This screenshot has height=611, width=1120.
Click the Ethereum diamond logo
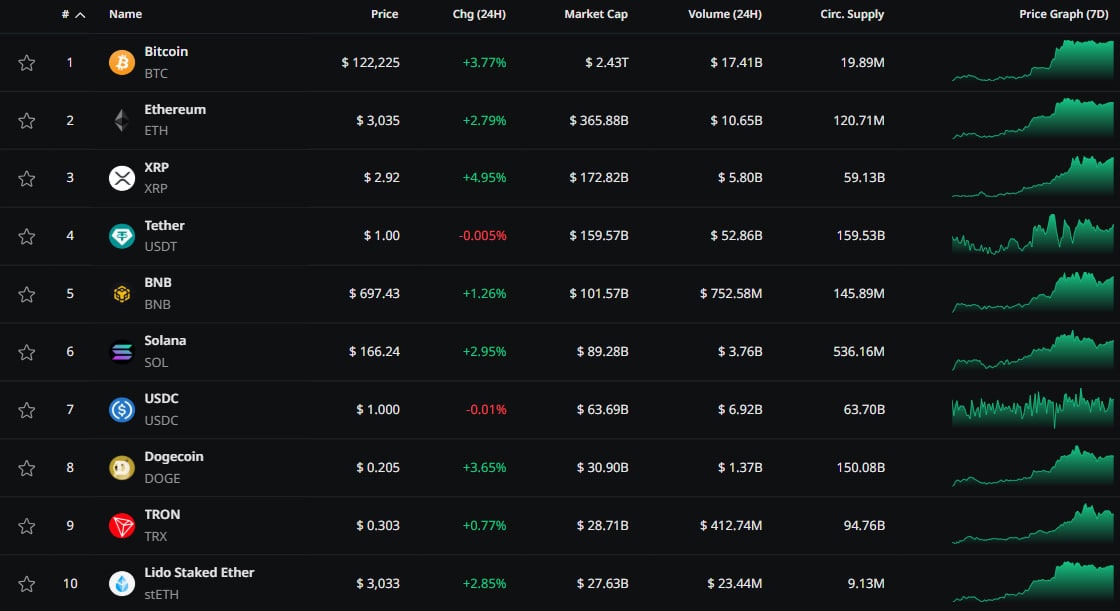pos(121,120)
